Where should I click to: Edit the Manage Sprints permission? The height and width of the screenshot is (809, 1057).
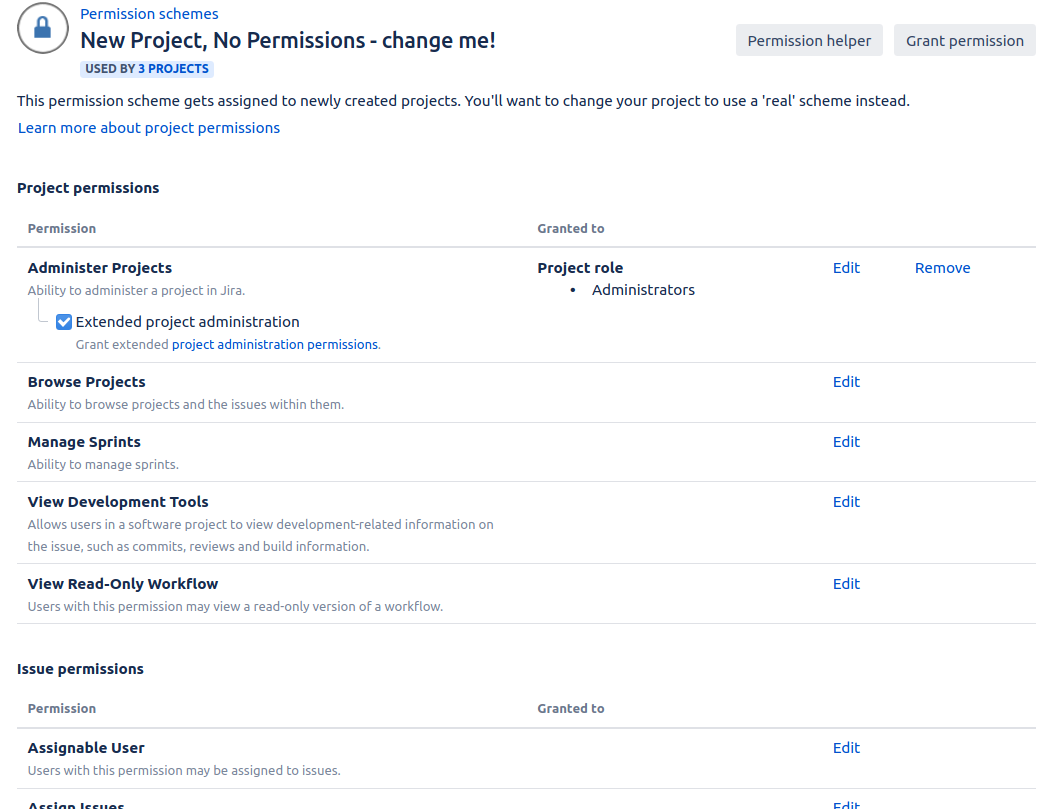pos(846,442)
